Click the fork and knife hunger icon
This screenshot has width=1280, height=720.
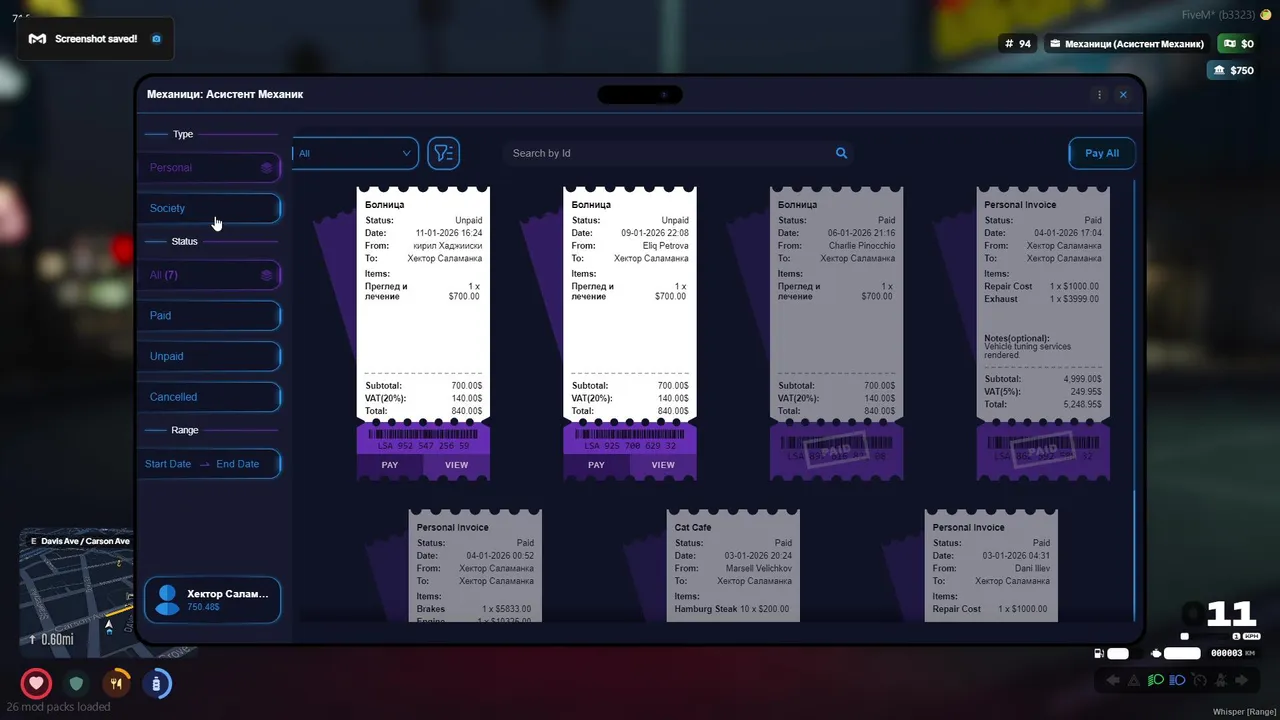pos(117,684)
